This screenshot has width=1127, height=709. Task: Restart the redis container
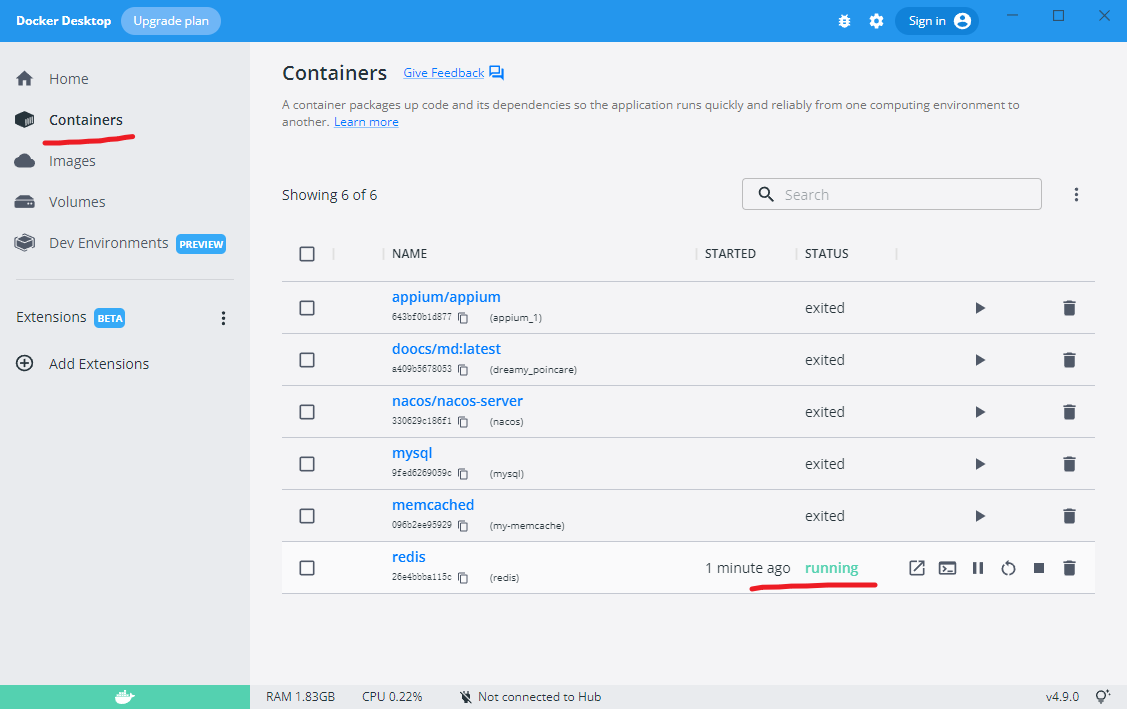(1008, 568)
